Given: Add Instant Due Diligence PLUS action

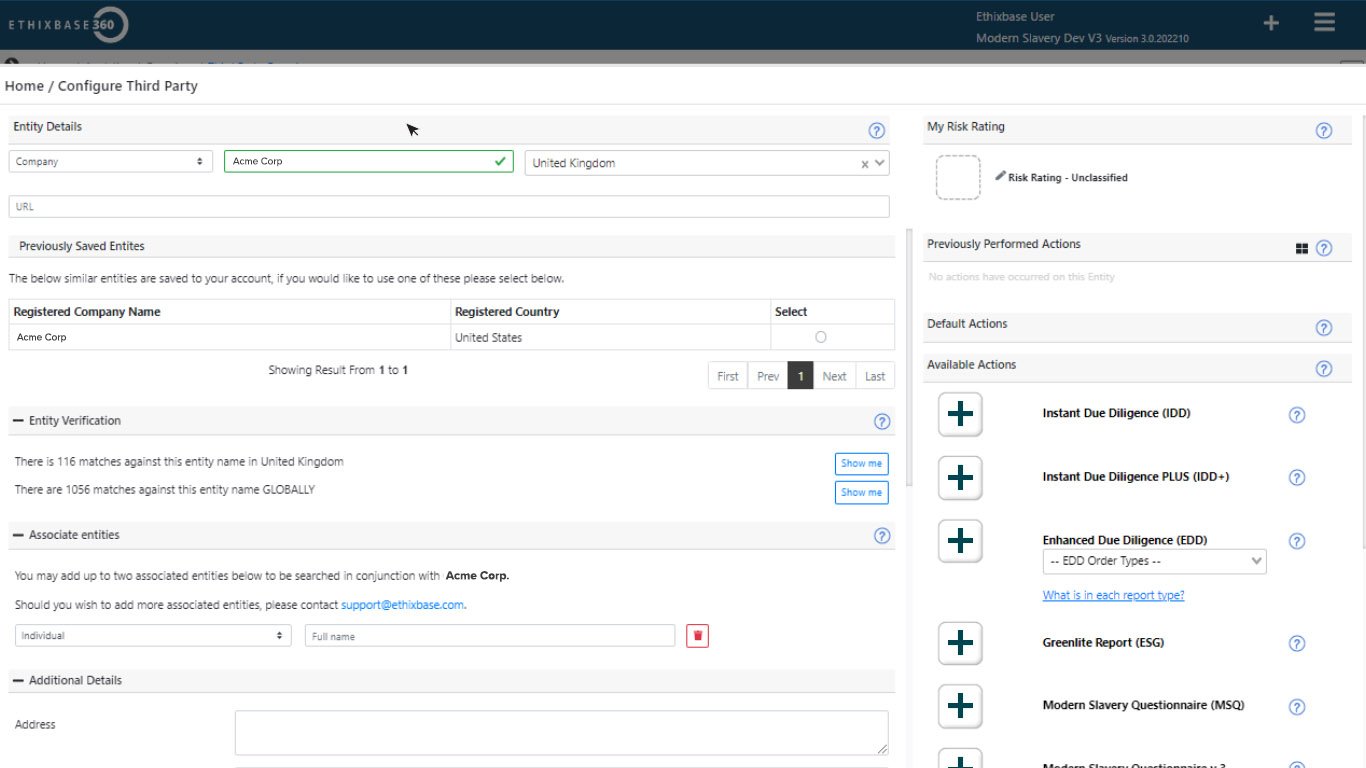Looking at the screenshot, I should pos(960,478).
